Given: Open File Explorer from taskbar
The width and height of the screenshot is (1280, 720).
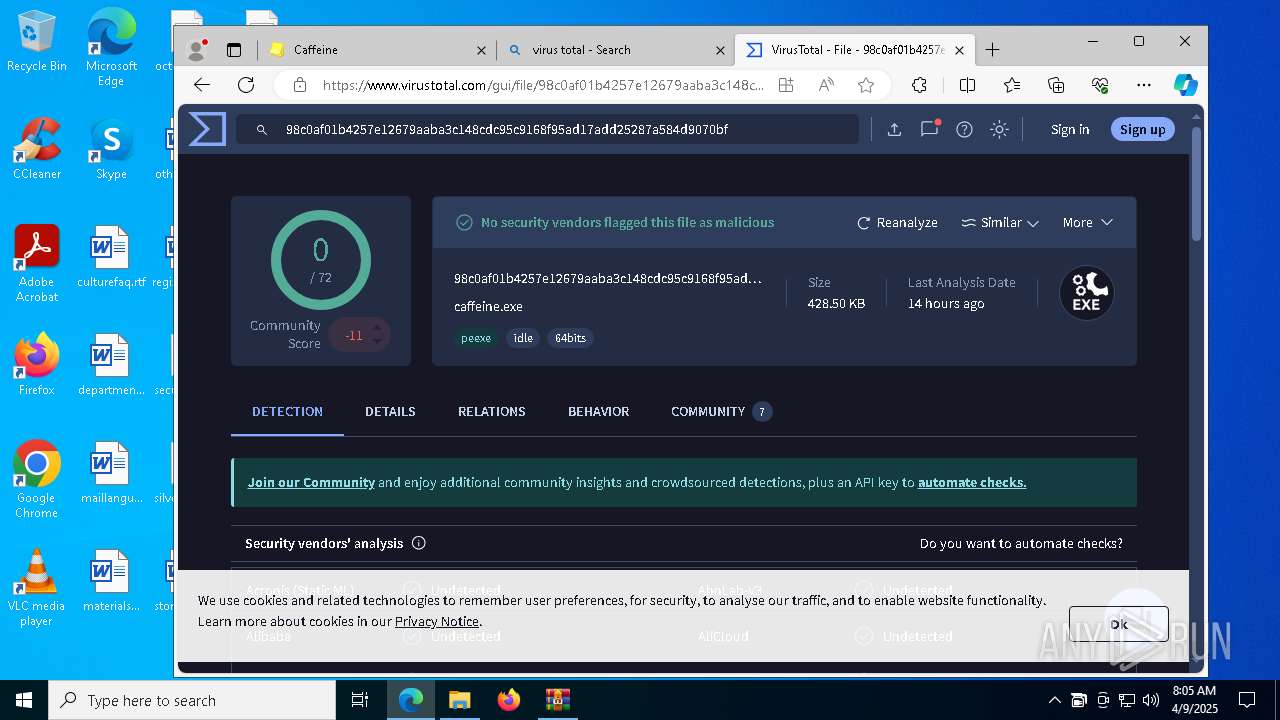Looking at the screenshot, I should coord(459,700).
